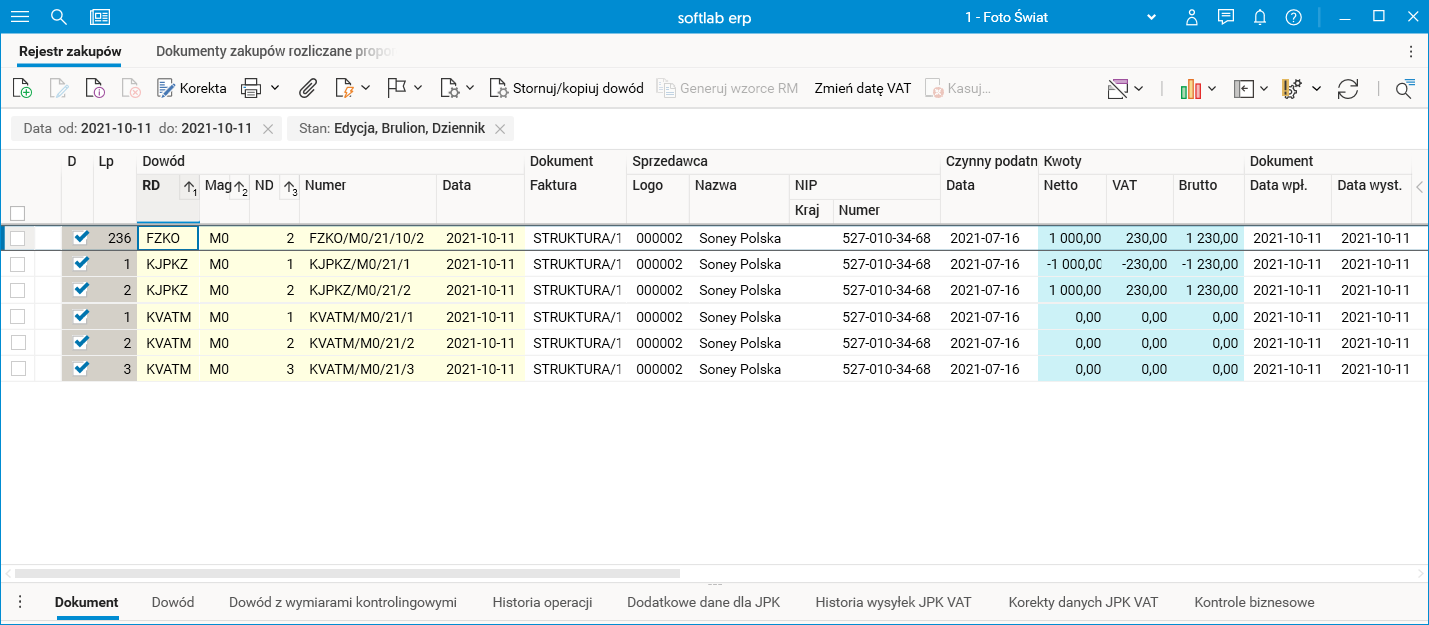1429x625 pixels.
Task: Open the flag marker dropdown arrow
Action: pyautogui.click(x=418, y=88)
